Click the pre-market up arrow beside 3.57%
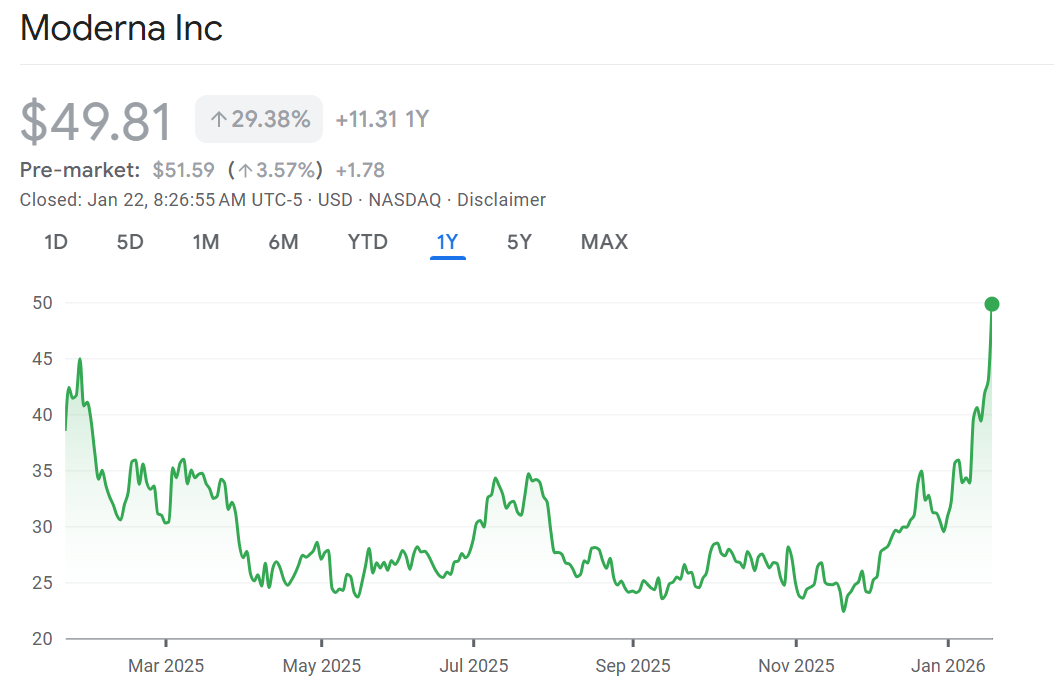 tap(244, 170)
